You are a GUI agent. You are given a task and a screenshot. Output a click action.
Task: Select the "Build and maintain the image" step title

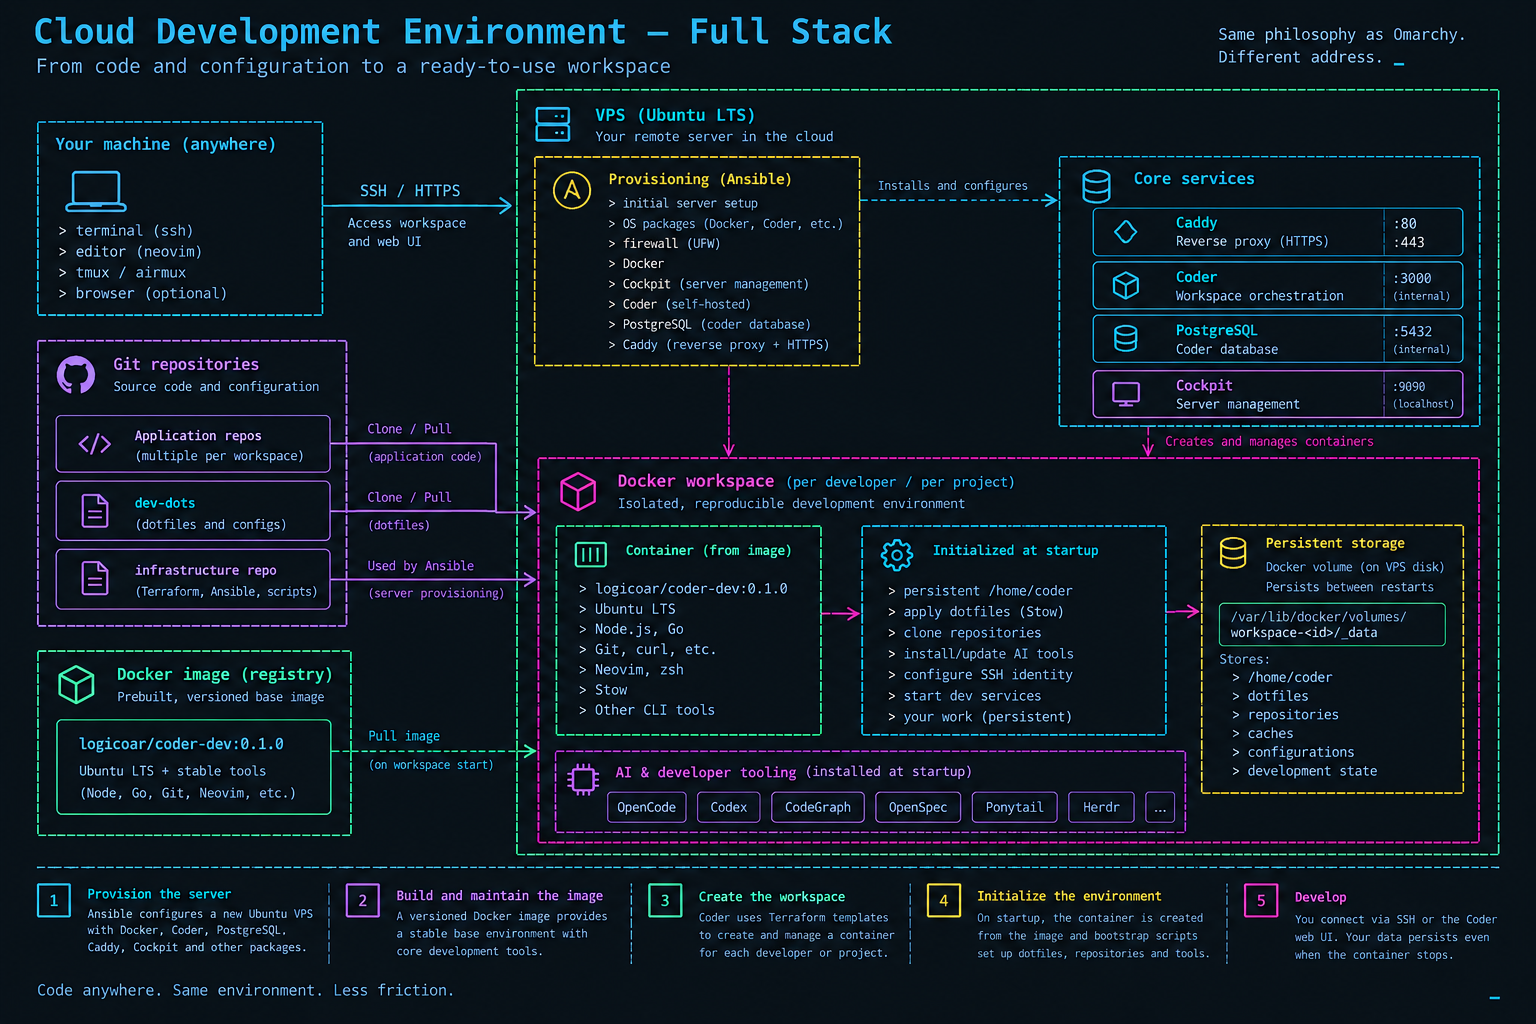[500, 896]
